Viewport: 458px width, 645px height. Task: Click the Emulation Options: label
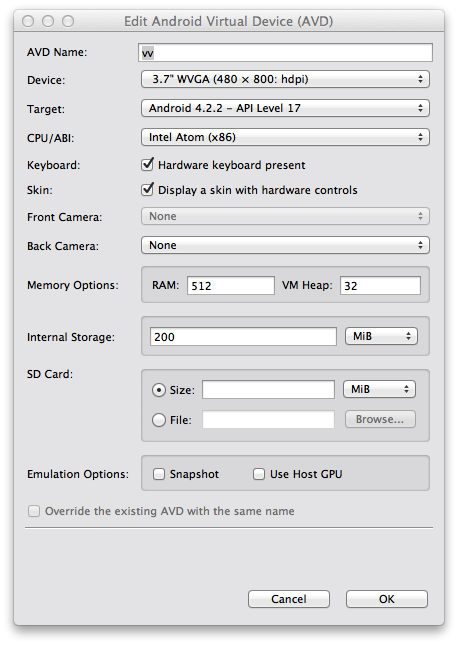tap(78, 474)
